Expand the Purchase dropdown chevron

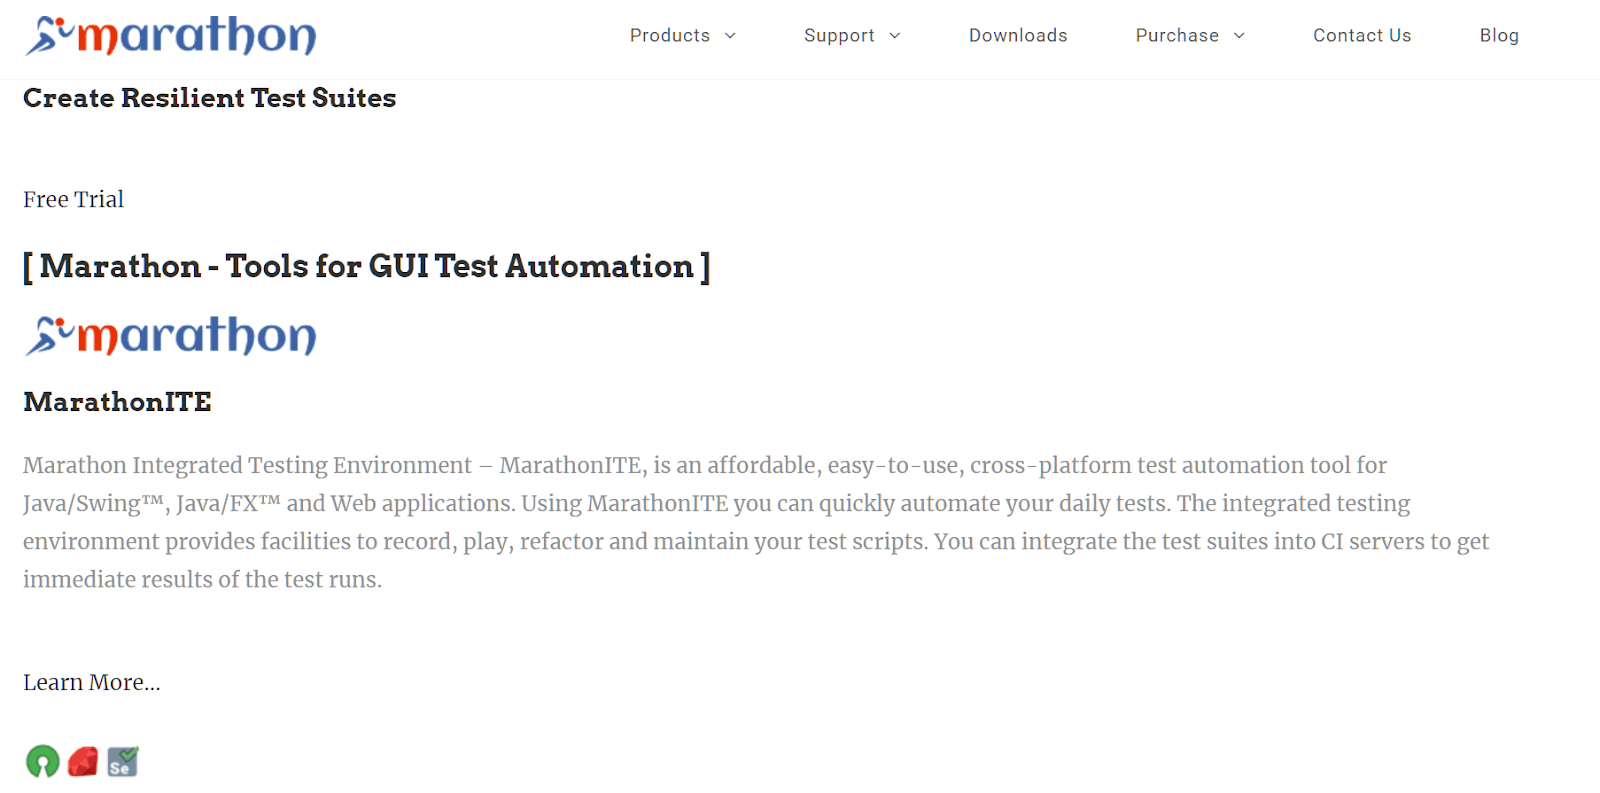[x=1239, y=36]
